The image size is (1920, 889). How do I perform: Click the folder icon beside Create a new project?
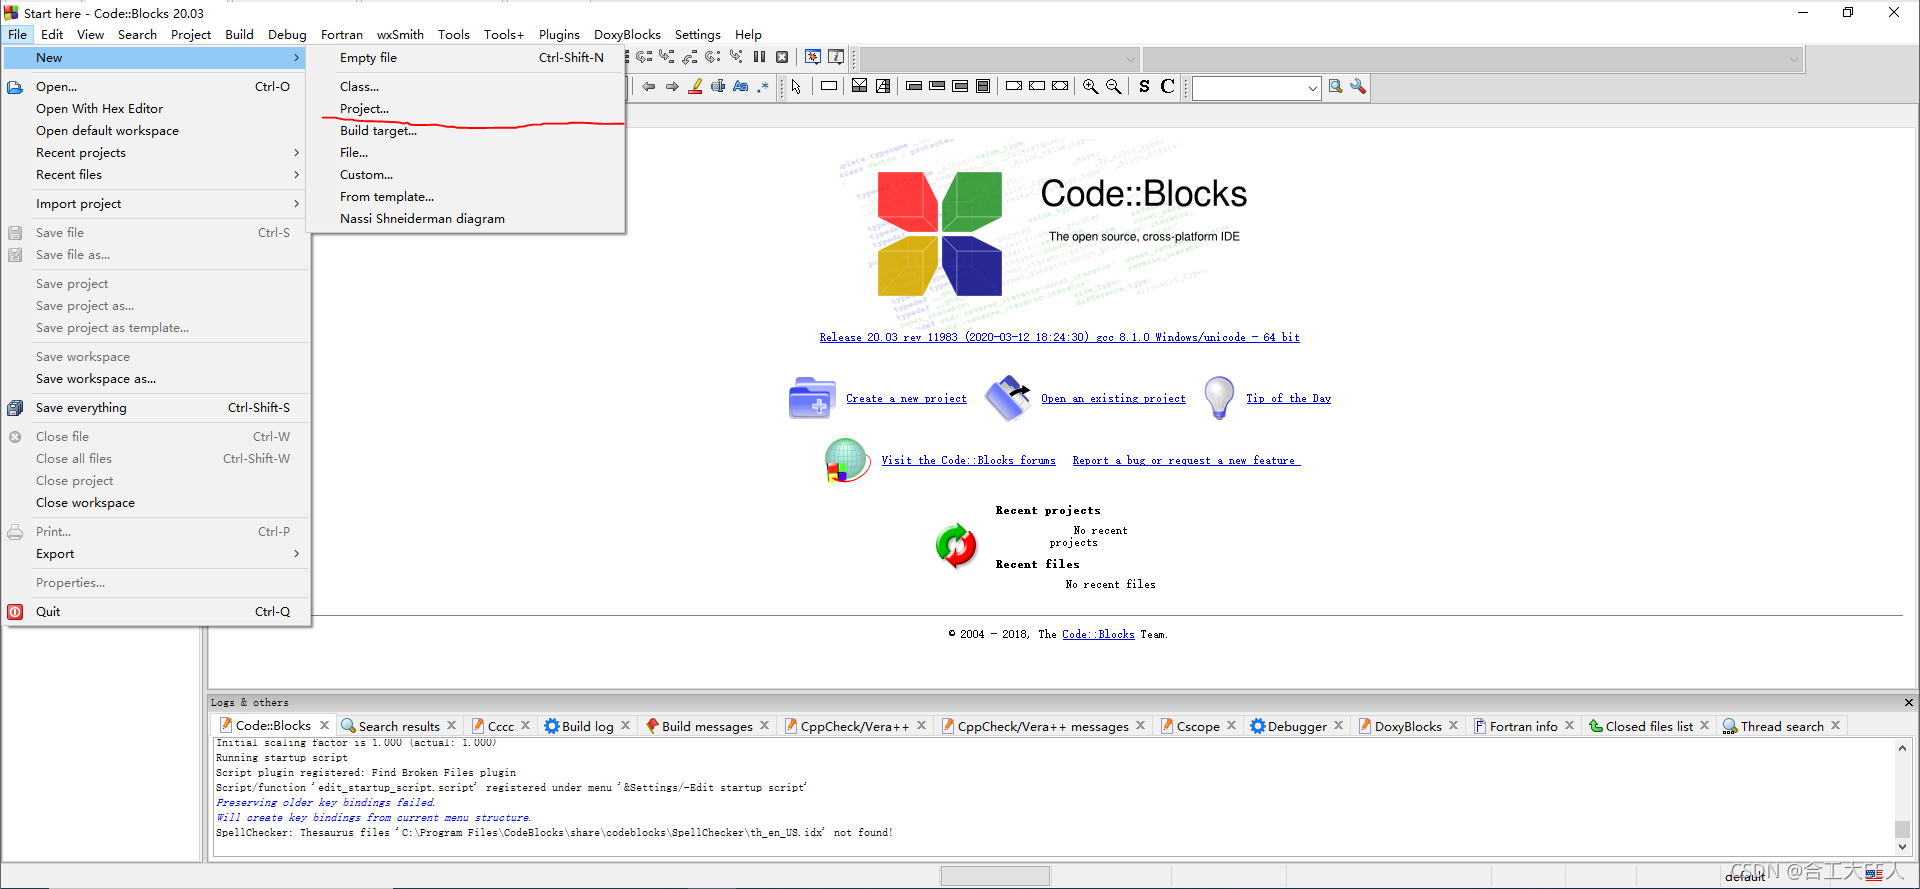pyautogui.click(x=812, y=398)
